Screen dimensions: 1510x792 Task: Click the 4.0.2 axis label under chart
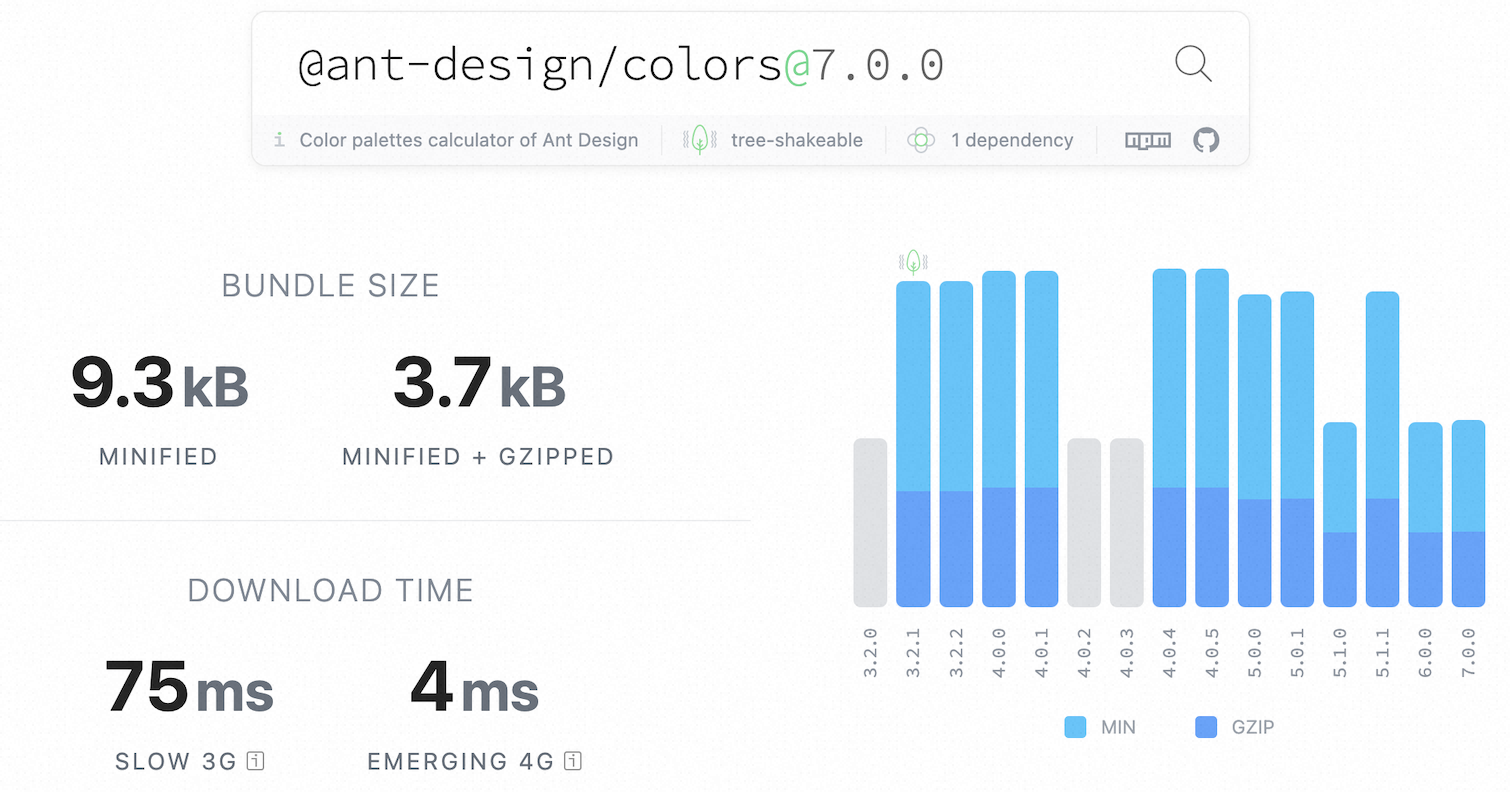tap(1084, 653)
